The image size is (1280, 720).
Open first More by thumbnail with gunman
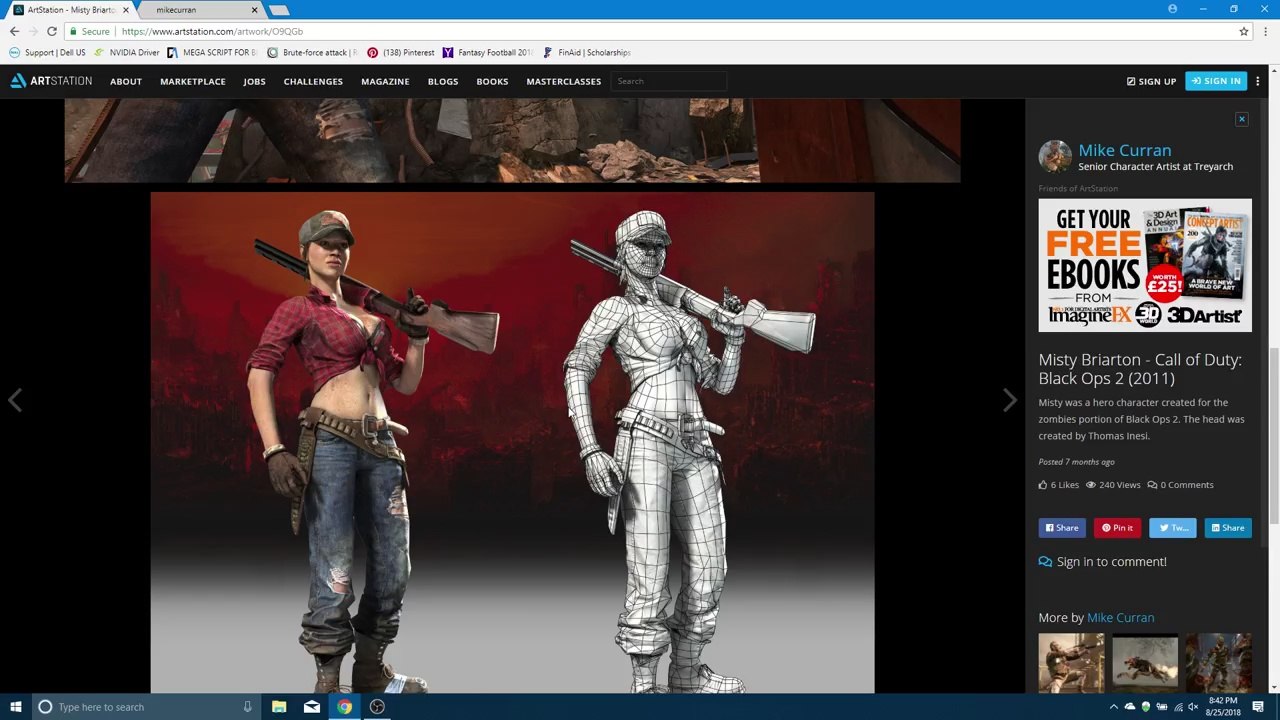pyautogui.click(x=1071, y=663)
